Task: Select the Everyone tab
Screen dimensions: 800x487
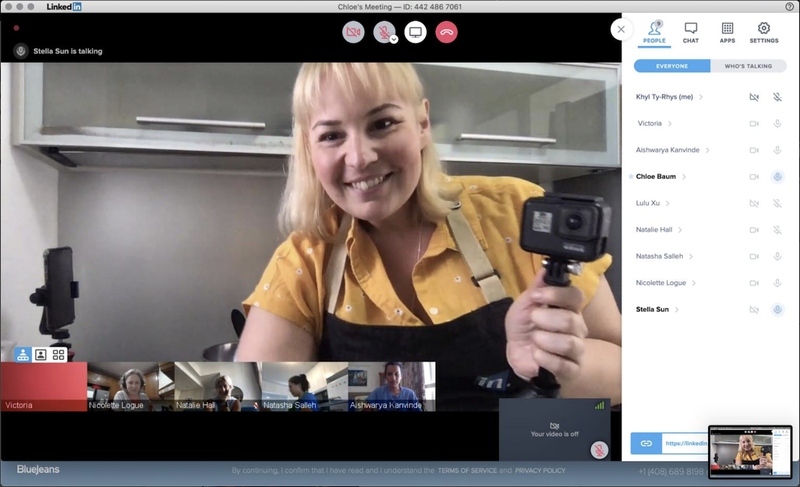Action: coord(672,66)
